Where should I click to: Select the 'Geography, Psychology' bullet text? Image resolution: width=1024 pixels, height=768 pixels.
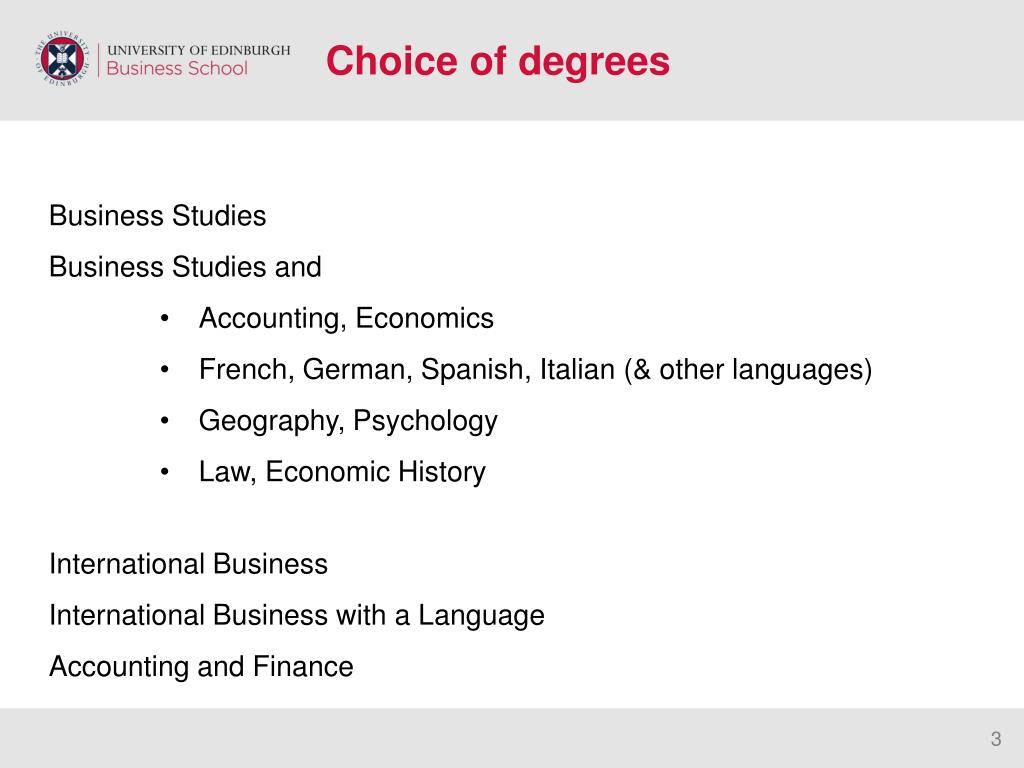(348, 421)
